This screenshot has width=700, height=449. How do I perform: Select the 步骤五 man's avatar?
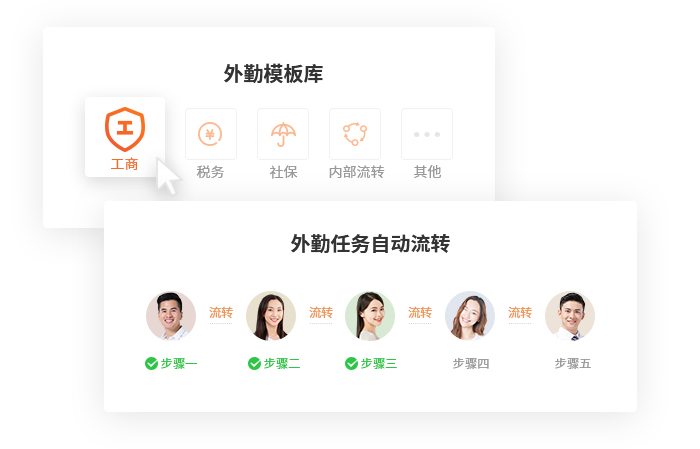click(570, 316)
